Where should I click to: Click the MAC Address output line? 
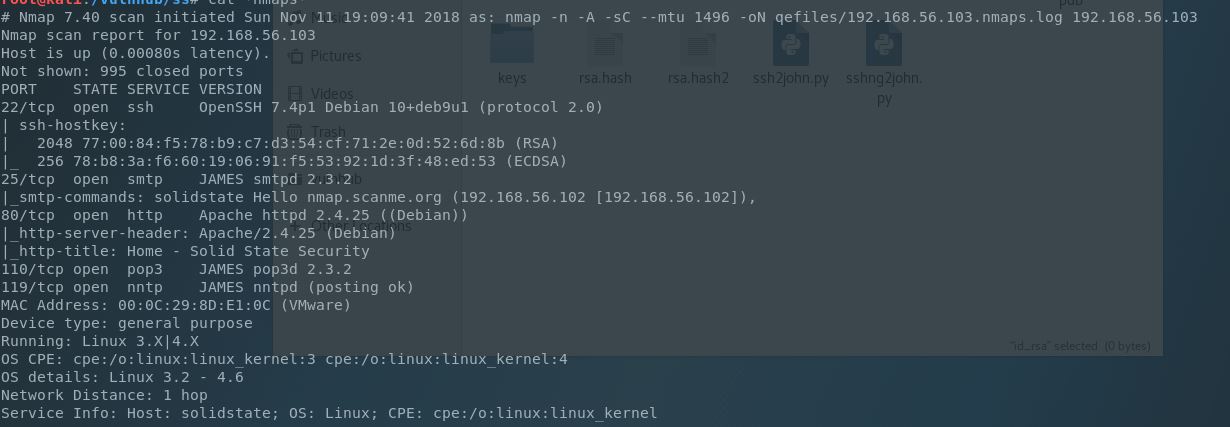pos(176,305)
